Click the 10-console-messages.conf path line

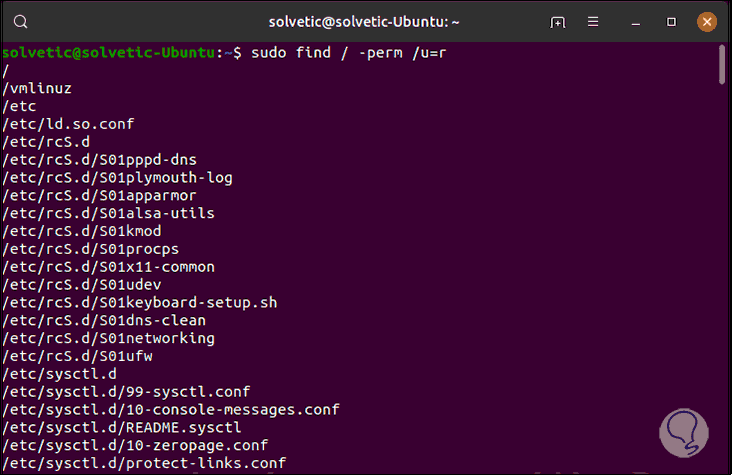coord(171,410)
